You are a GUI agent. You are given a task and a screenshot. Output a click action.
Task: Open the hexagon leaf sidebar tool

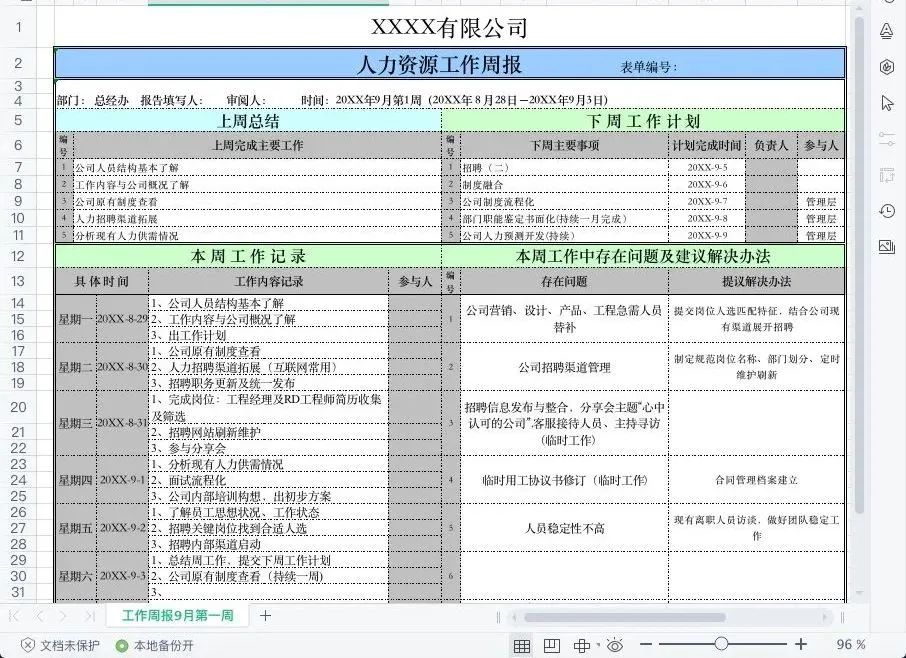tap(886, 66)
